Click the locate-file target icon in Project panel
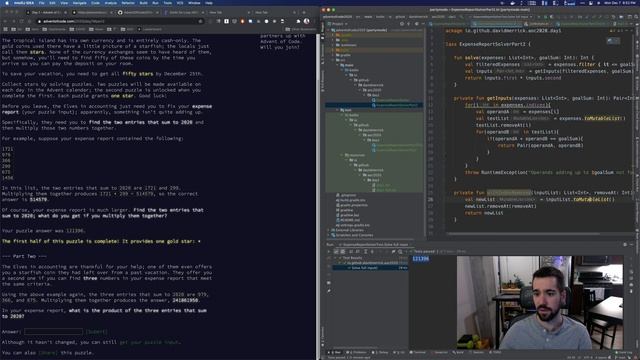This screenshot has width=640, height=360. click(x=402, y=24)
